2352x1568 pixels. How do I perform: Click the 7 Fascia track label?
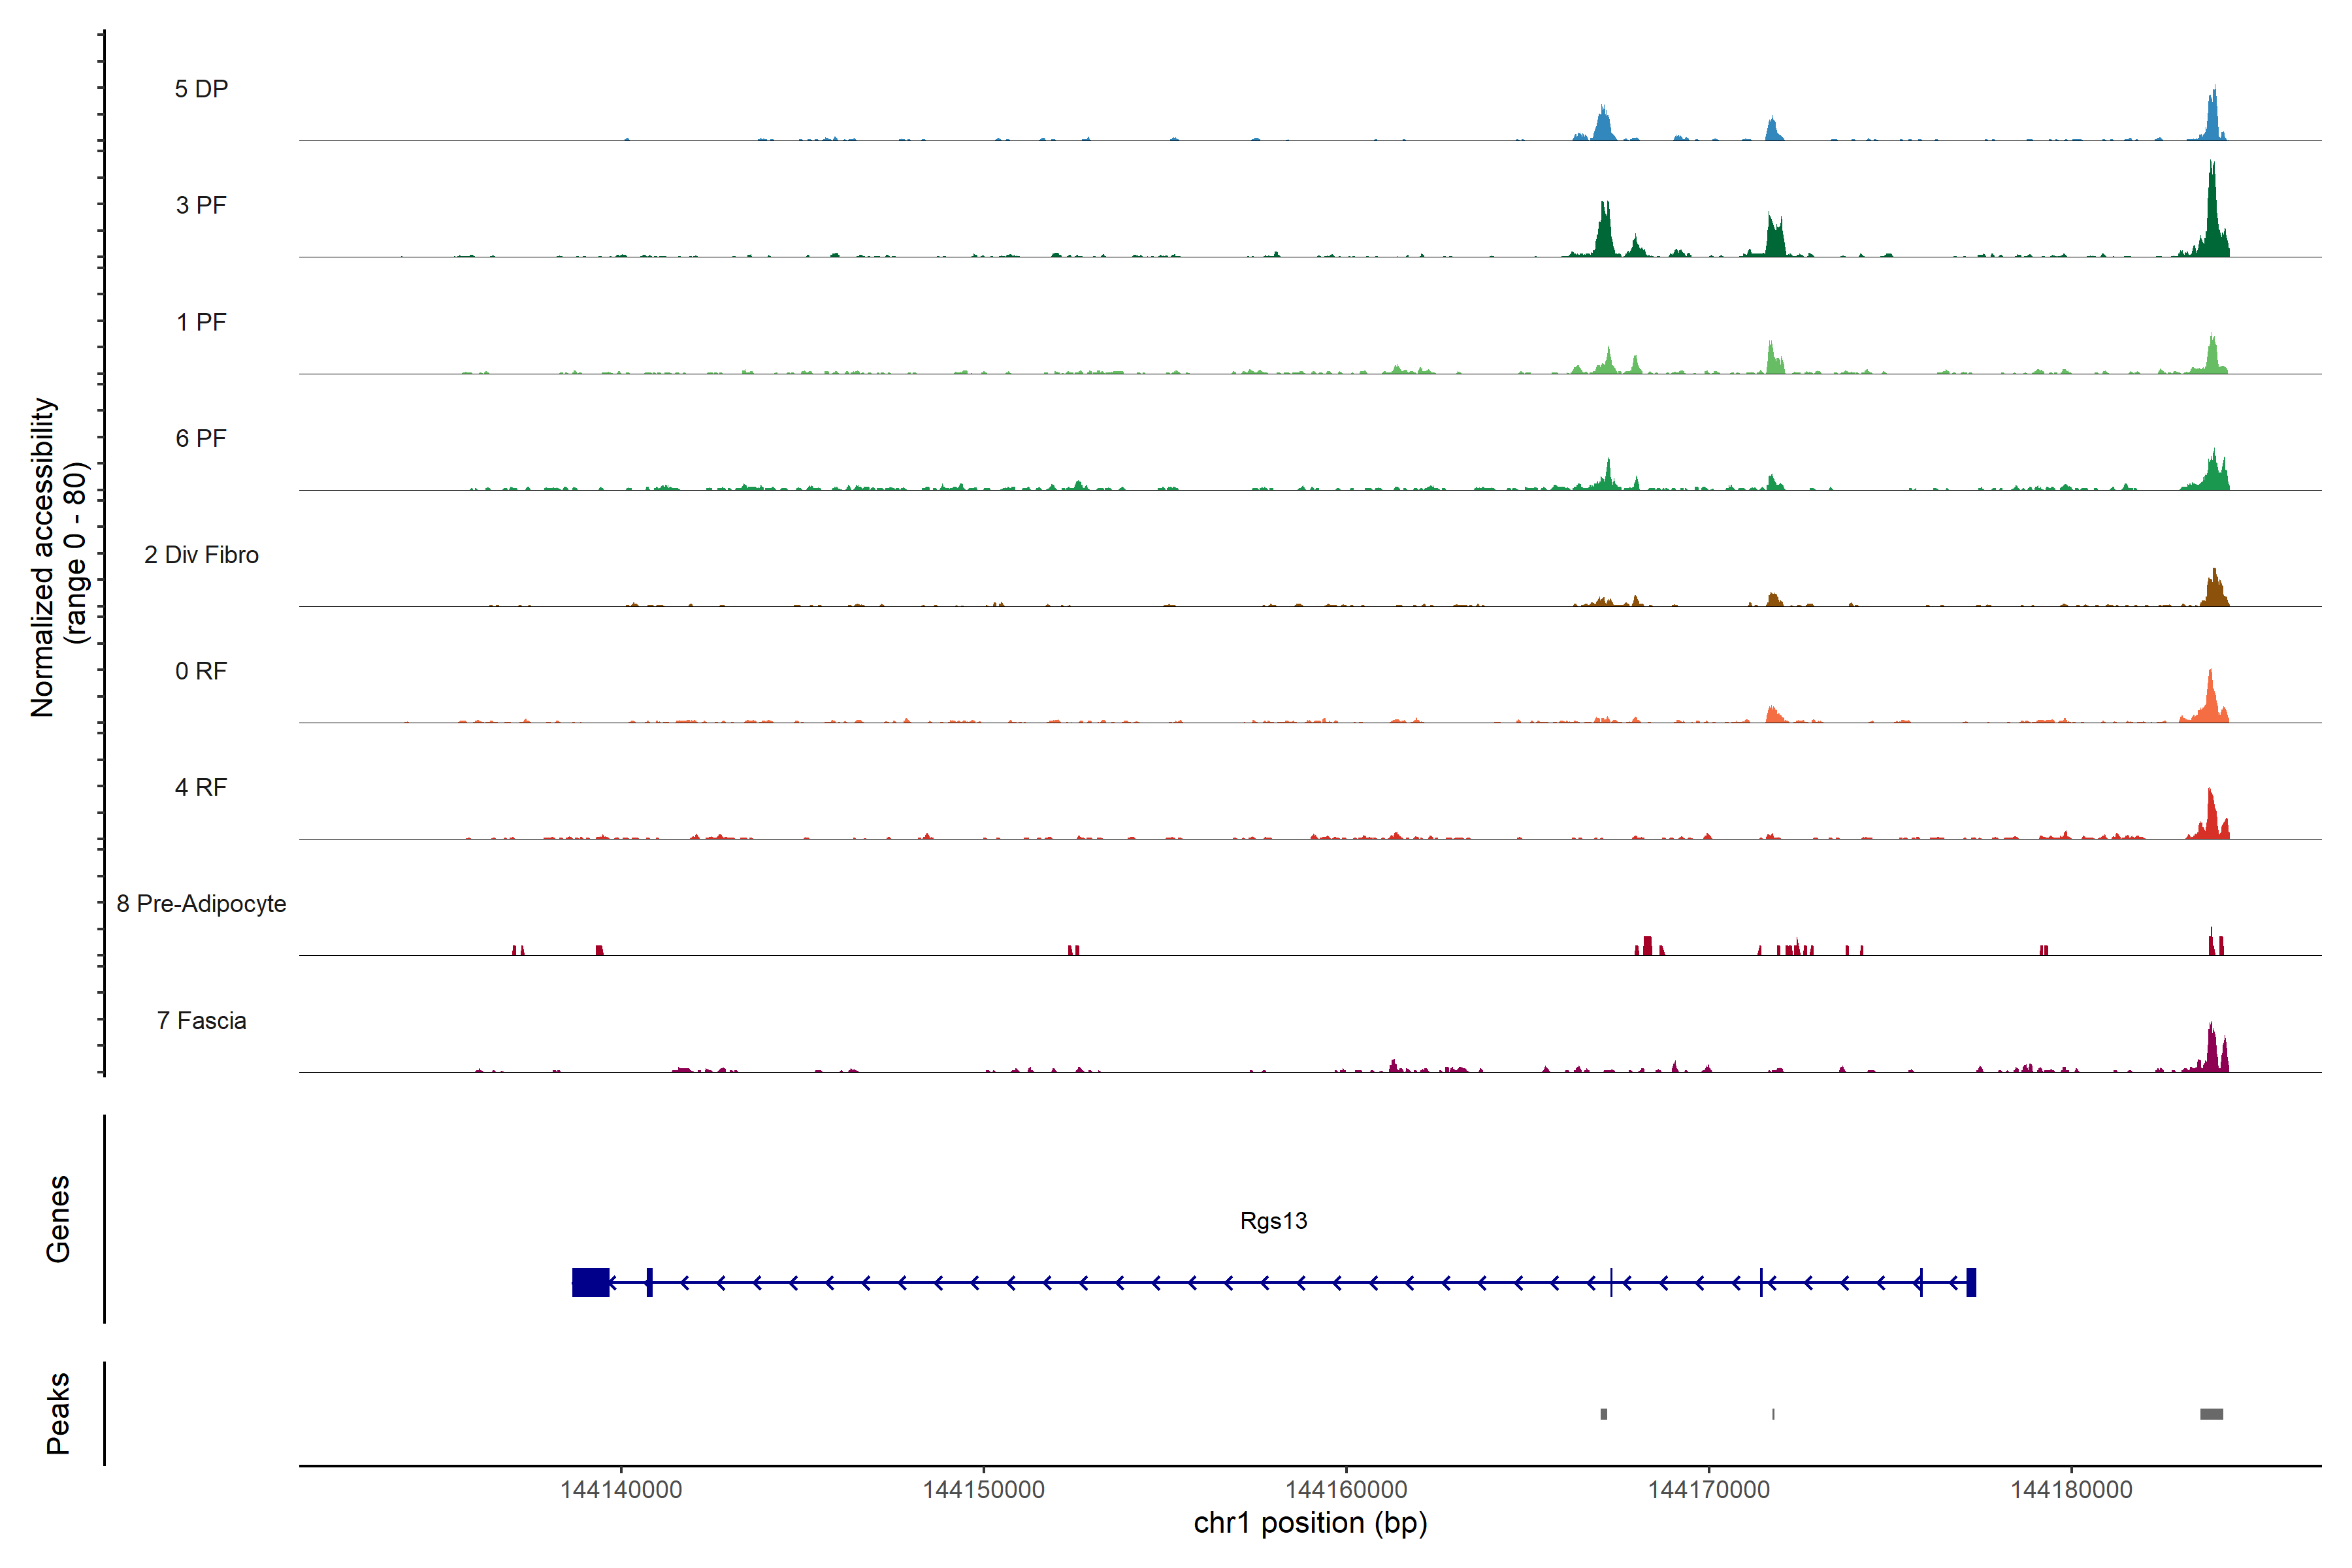[201, 1020]
